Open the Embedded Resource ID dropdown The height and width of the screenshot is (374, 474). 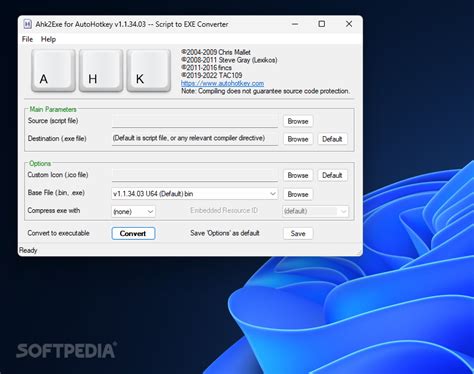tap(315, 211)
